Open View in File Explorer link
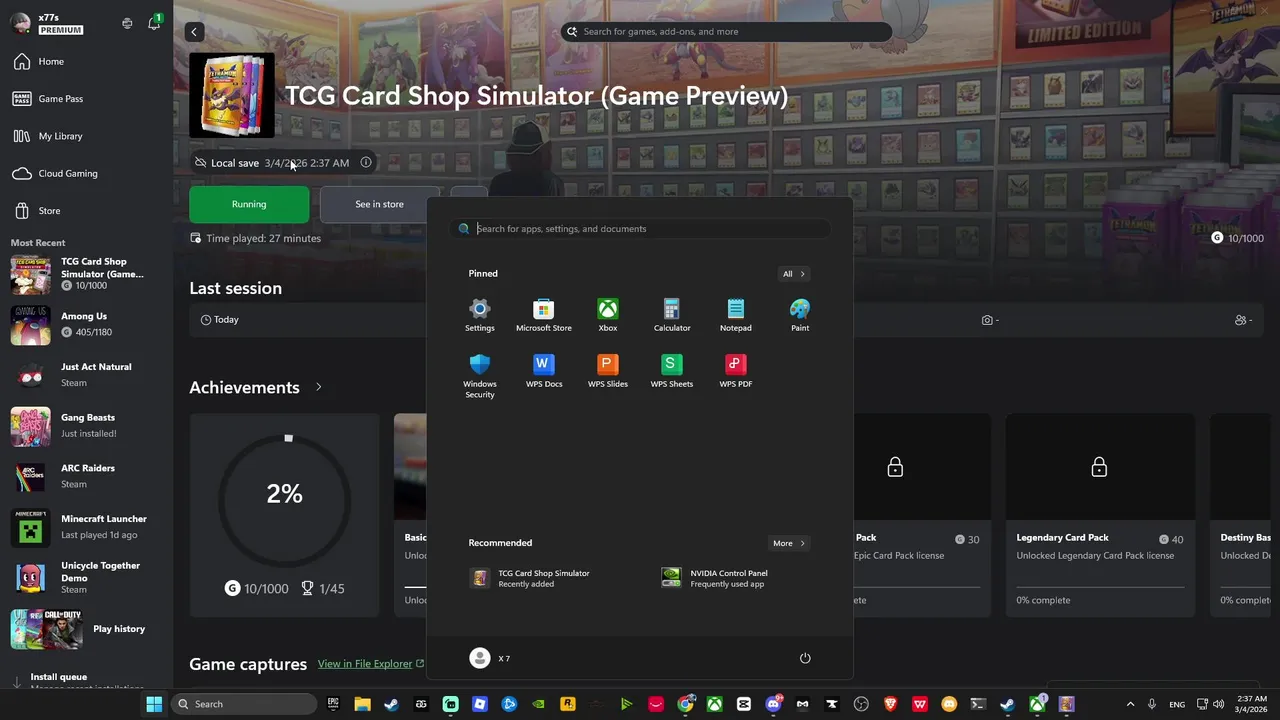Viewport: 1280px width, 720px height. coord(370,664)
